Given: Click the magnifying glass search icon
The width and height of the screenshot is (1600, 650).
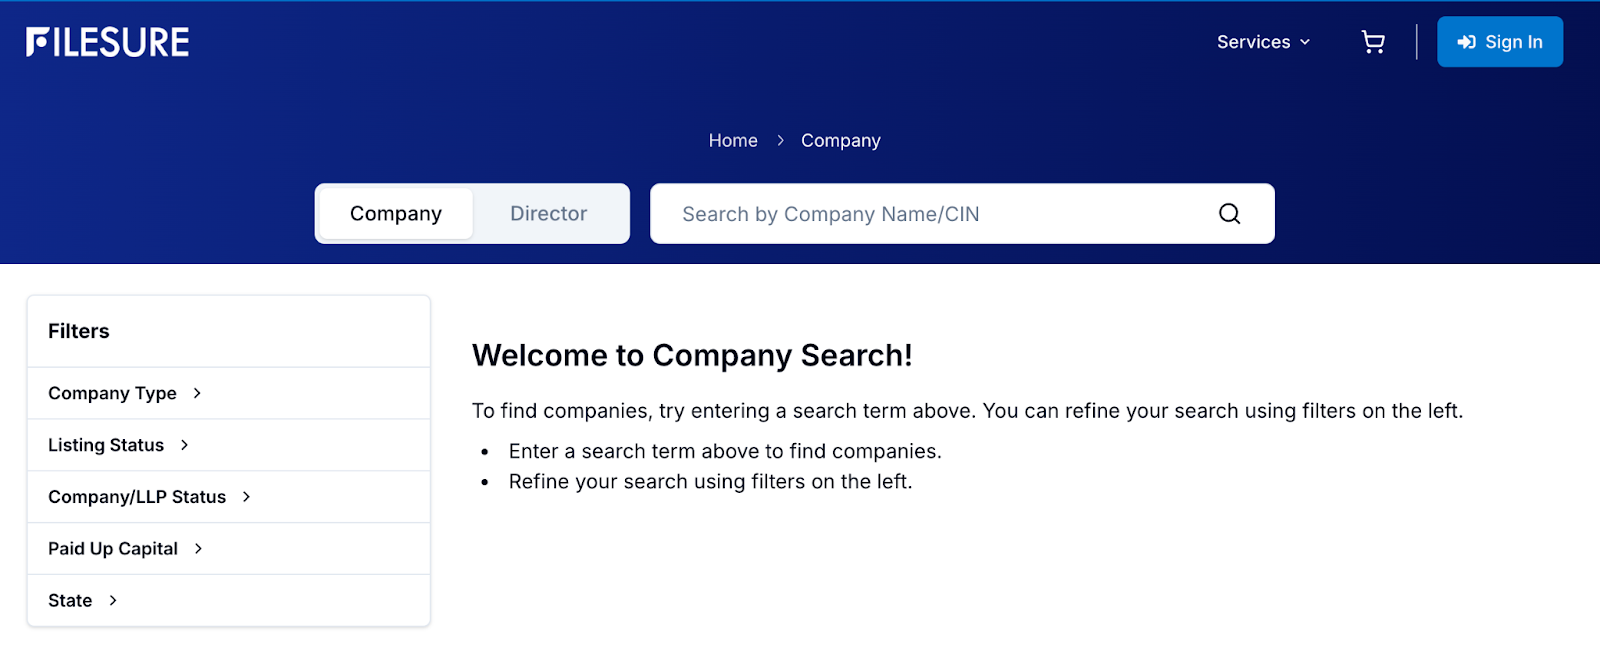Looking at the screenshot, I should (x=1229, y=214).
